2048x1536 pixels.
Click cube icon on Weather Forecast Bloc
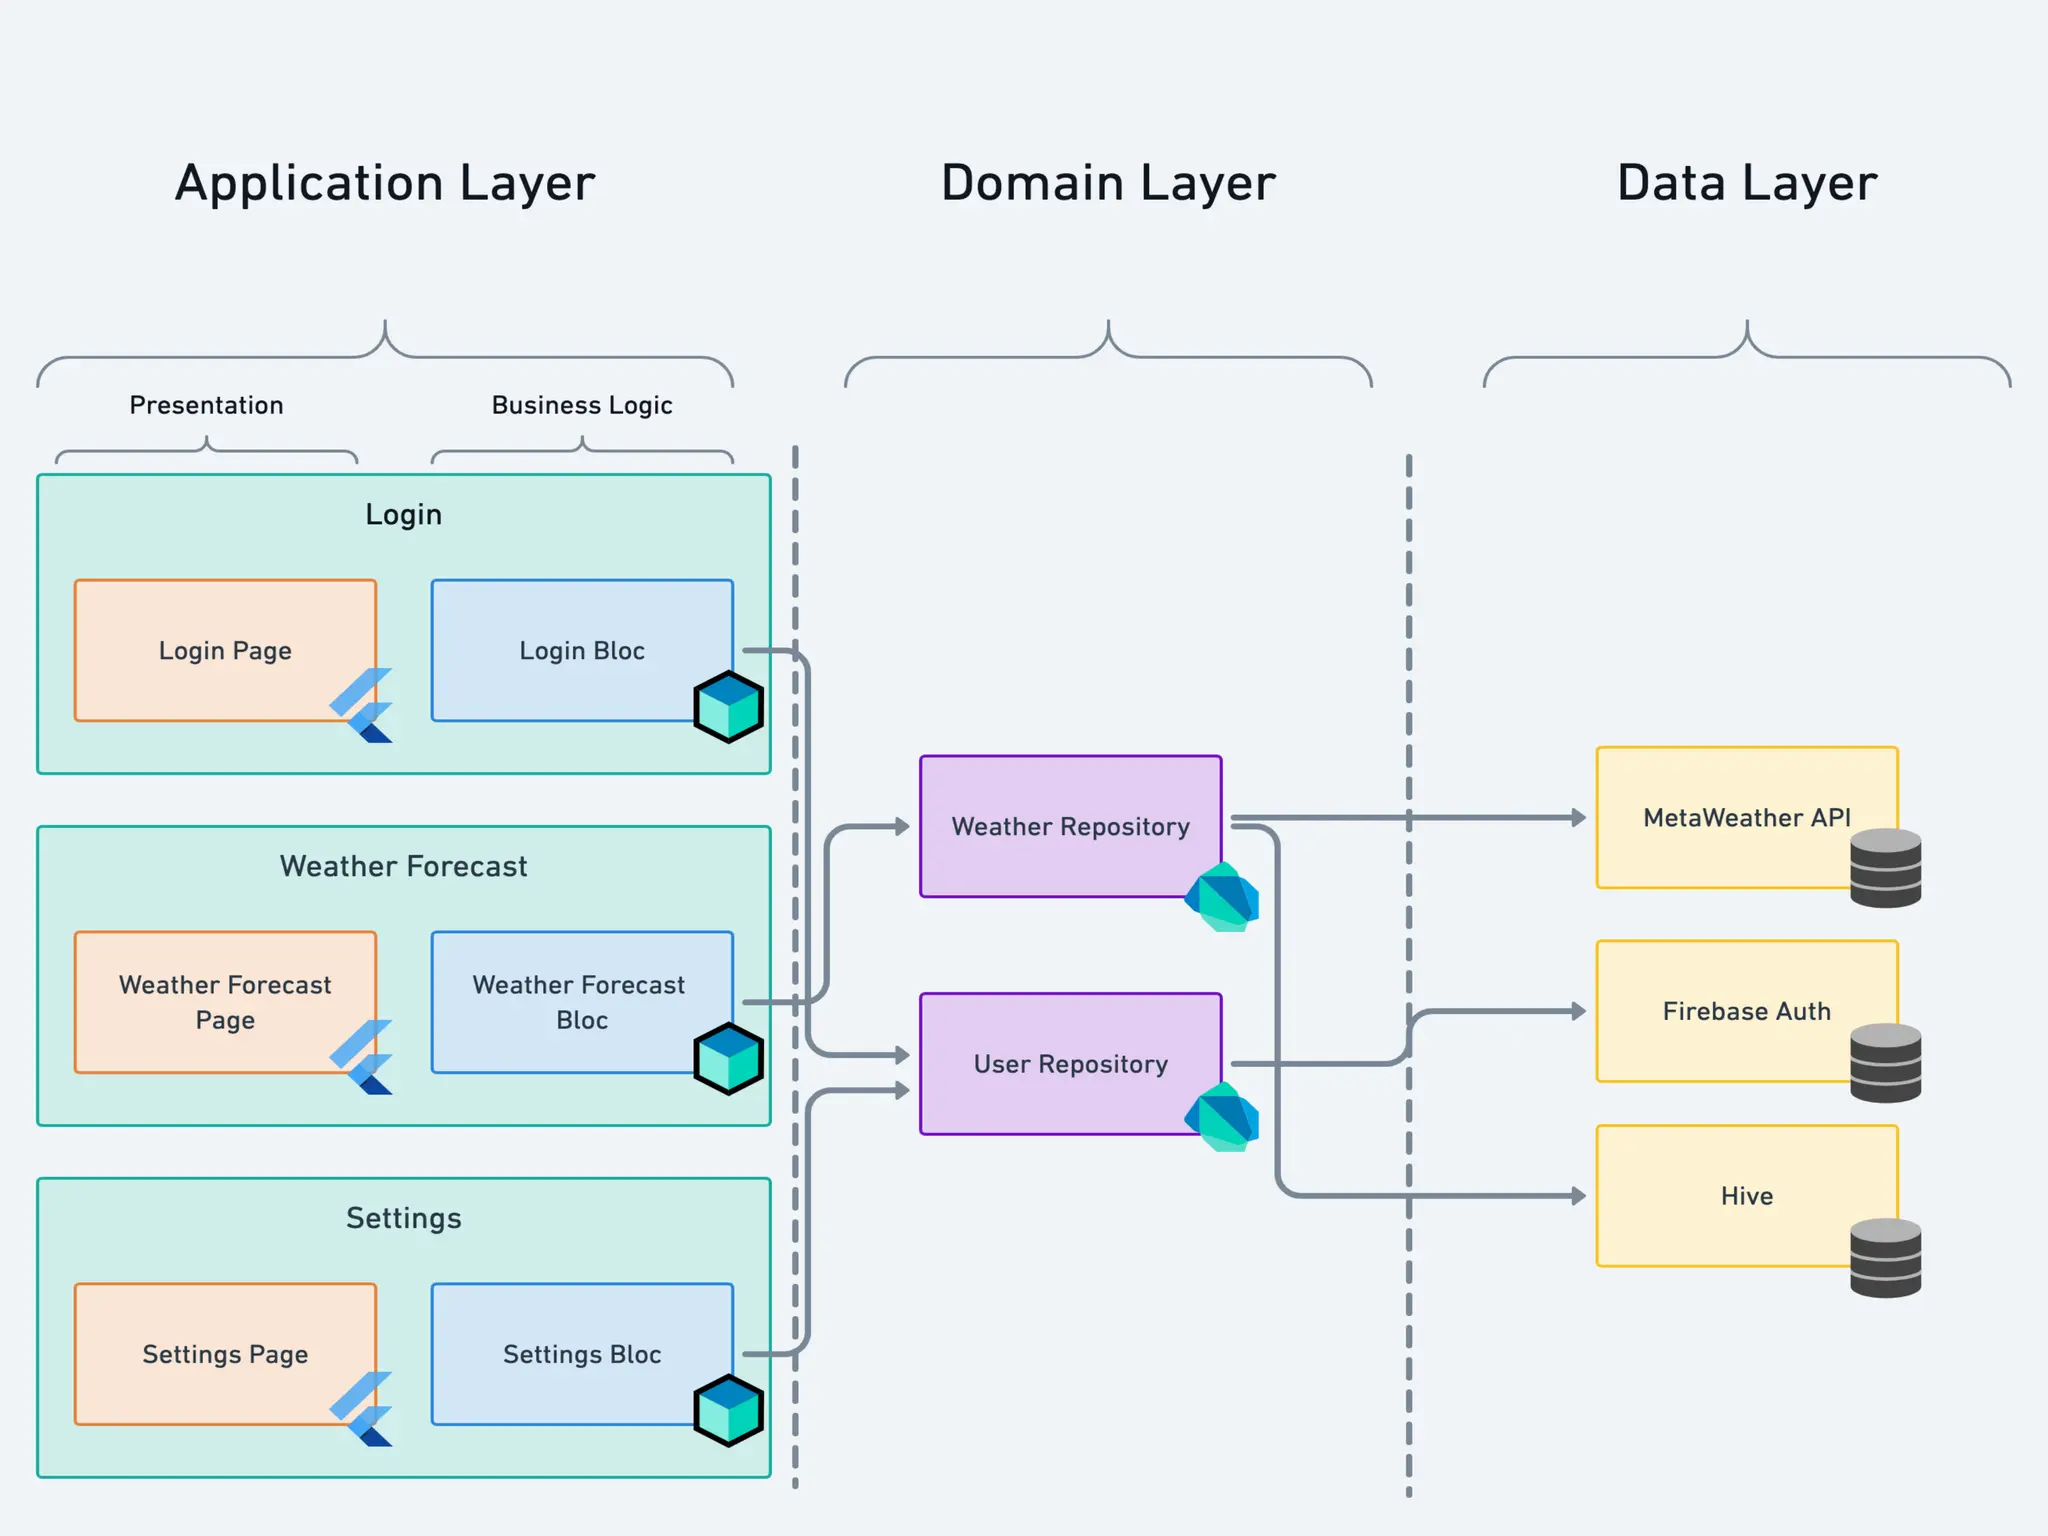pyautogui.click(x=728, y=1058)
